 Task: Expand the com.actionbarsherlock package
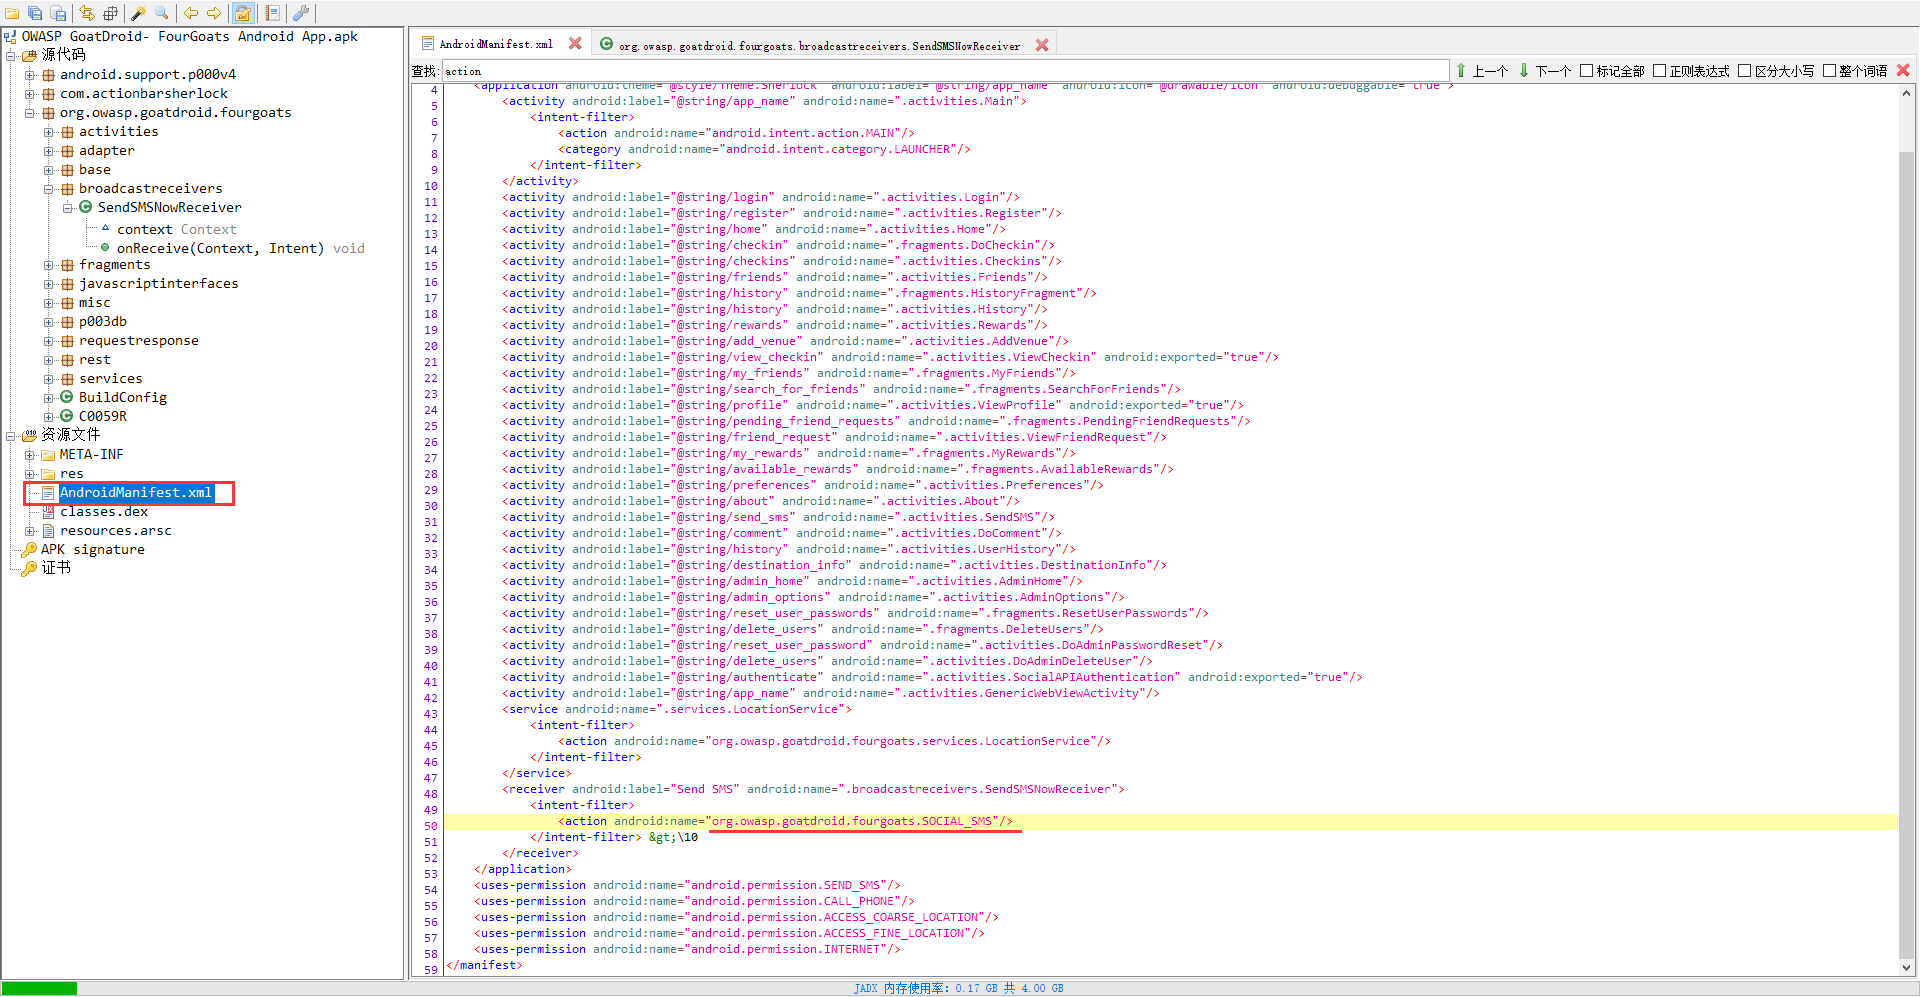(x=30, y=94)
